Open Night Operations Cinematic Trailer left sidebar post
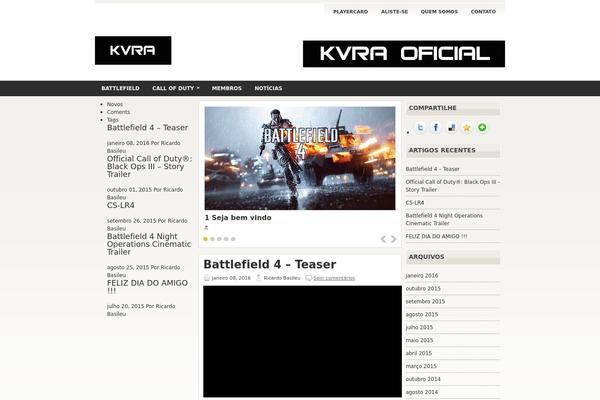 click(x=149, y=244)
